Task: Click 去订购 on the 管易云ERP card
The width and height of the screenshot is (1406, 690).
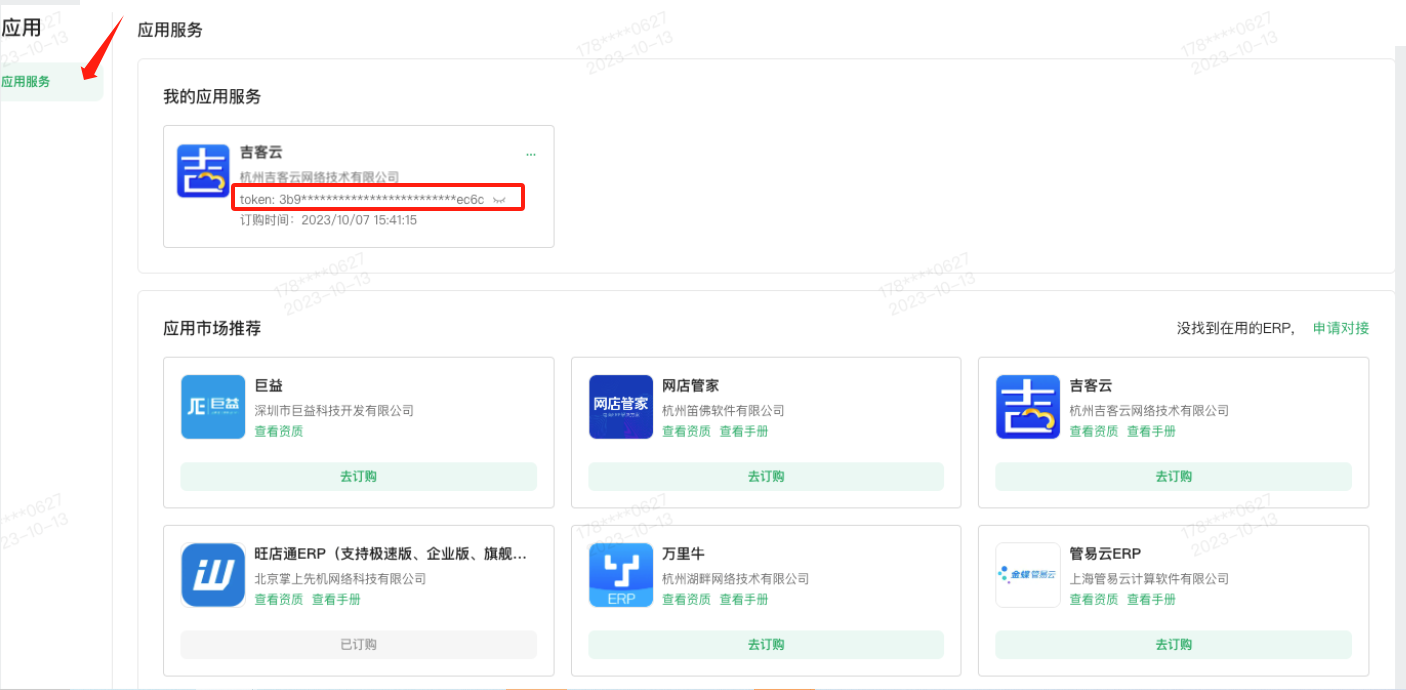Action: pyautogui.click(x=1173, y=645)
